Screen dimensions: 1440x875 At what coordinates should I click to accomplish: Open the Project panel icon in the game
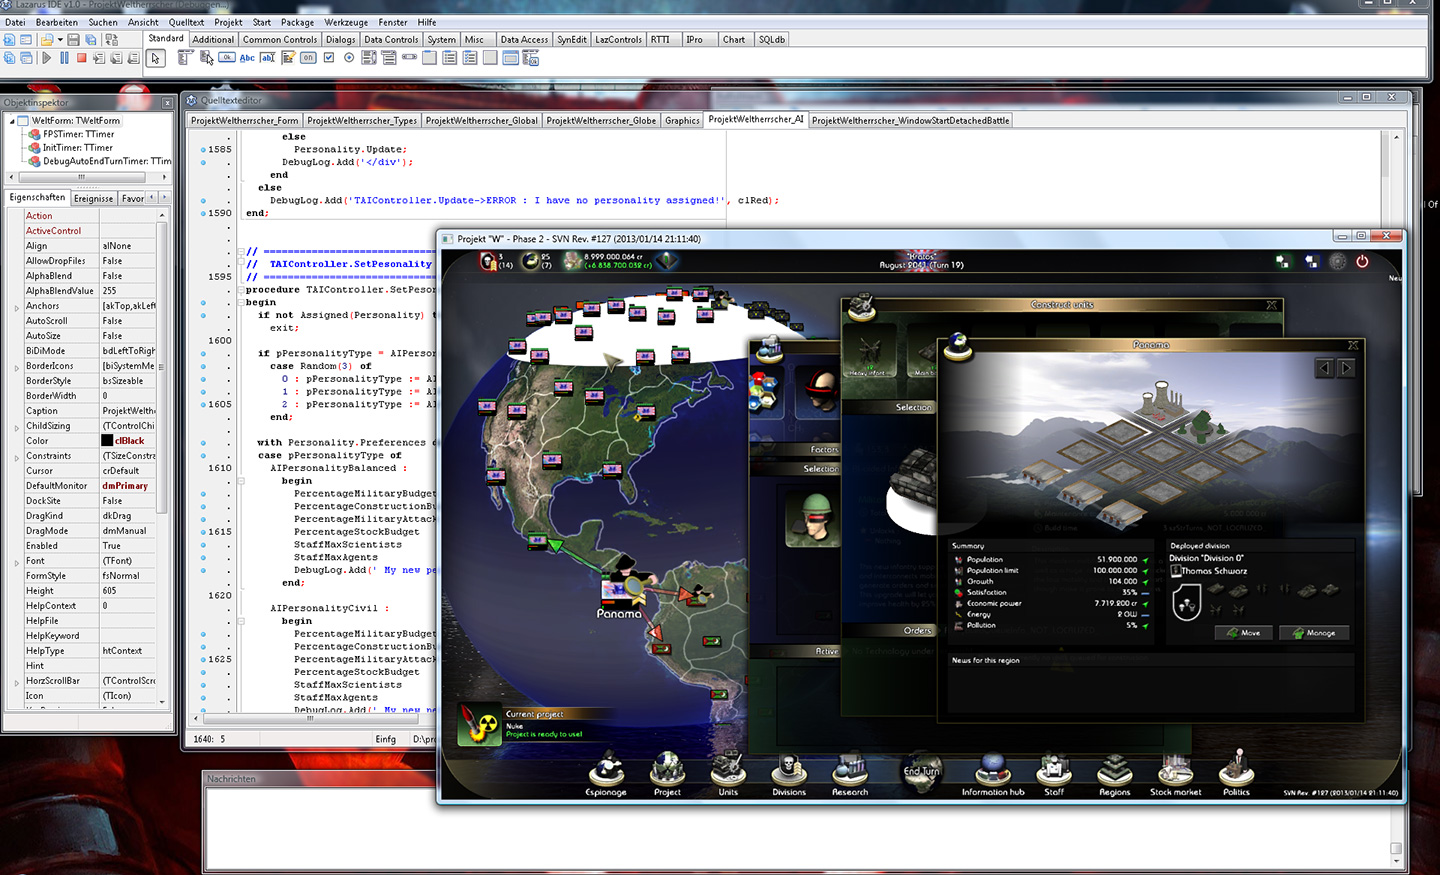pyautogui.click(x=667, y=772)
